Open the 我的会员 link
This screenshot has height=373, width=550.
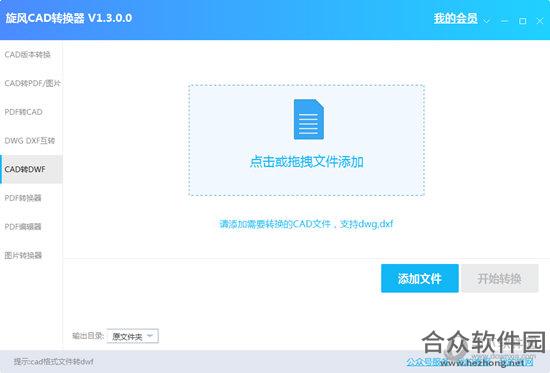coord(456,19)
